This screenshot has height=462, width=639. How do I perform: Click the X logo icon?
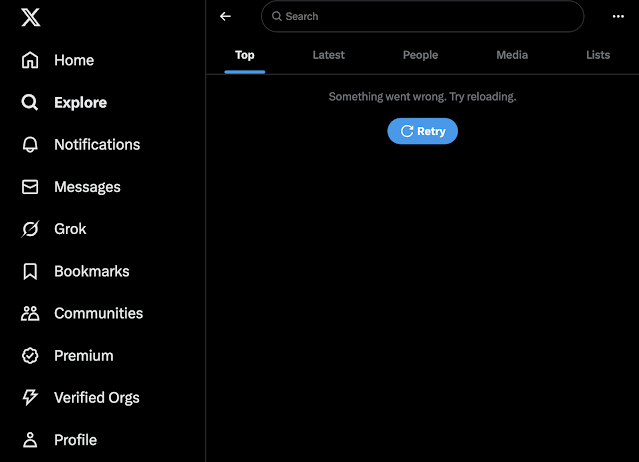click(x=30, y=17)
